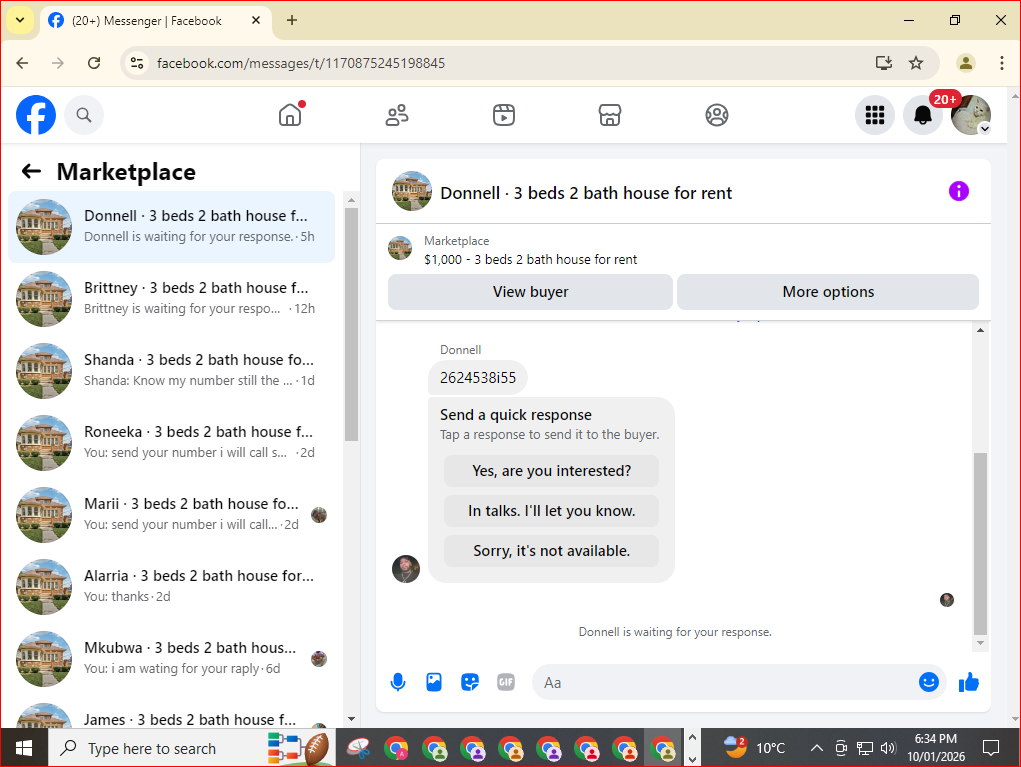The image size is (1021, 767).
Task: View site information icon in address bar
Action: 137,63
